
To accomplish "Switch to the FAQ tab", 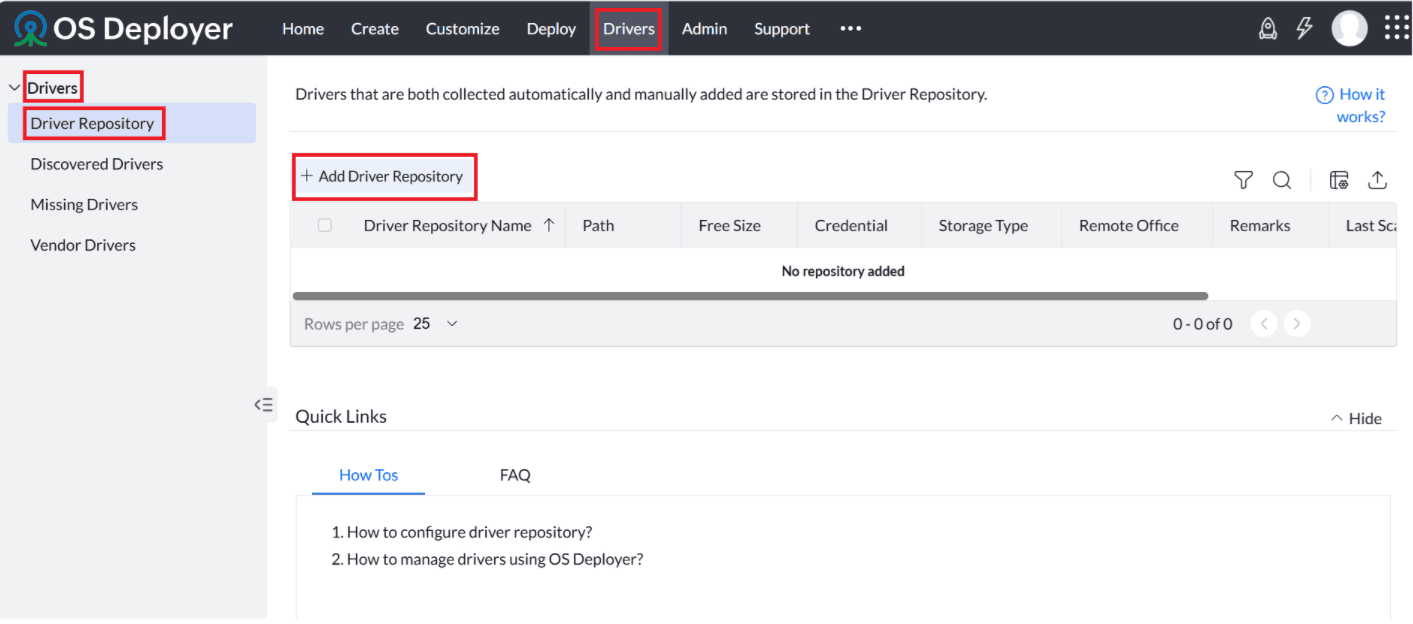I will [x=515, y=474].
